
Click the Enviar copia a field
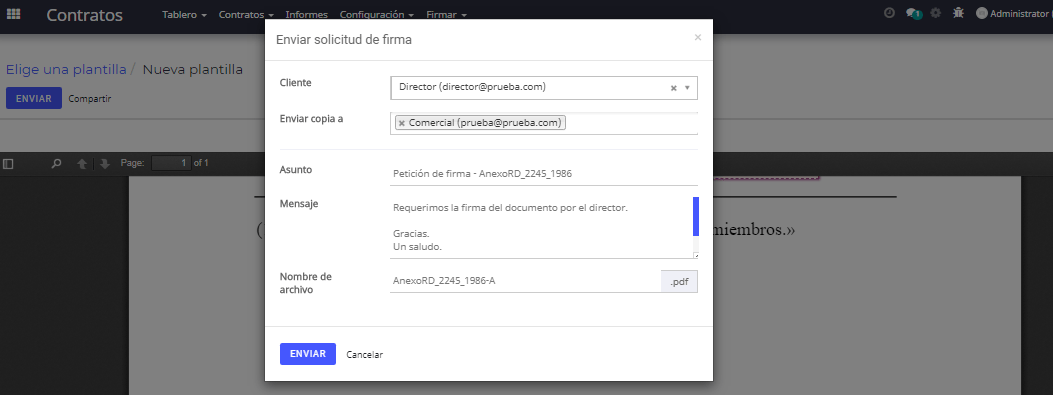coord(544,123)
